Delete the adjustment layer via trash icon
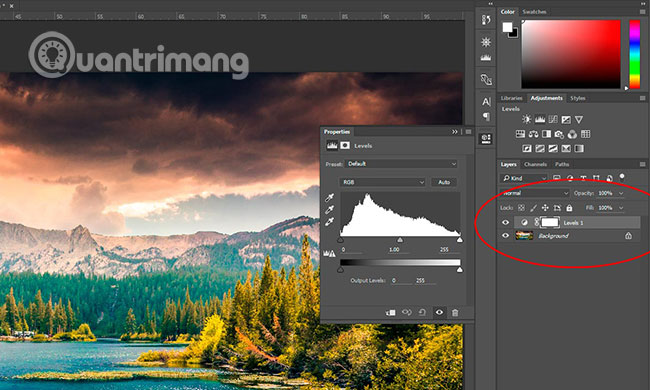Image resolution: width=650 pixels, height=390 pixels. coord(455,312)
